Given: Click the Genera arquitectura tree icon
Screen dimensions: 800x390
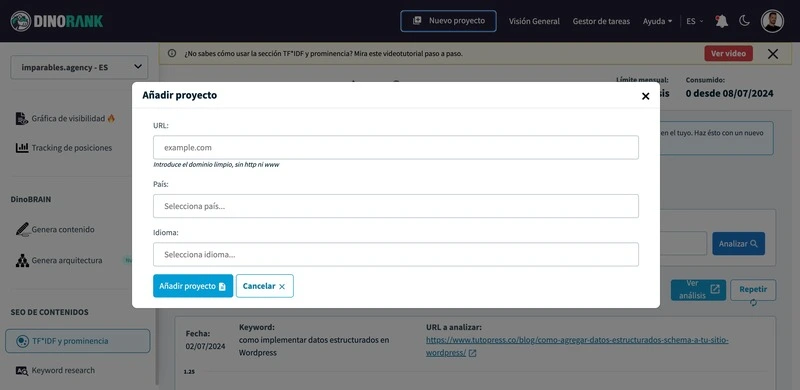Looking at the screenshot, I should (x=22, y=260).
